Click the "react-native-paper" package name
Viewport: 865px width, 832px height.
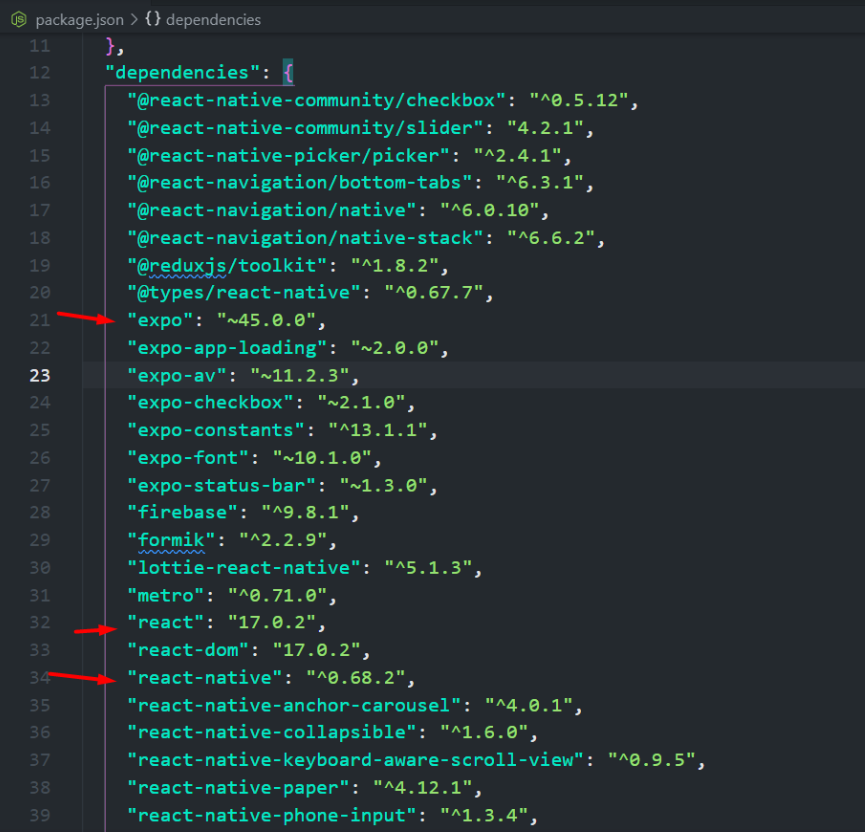tap(238, 787)
